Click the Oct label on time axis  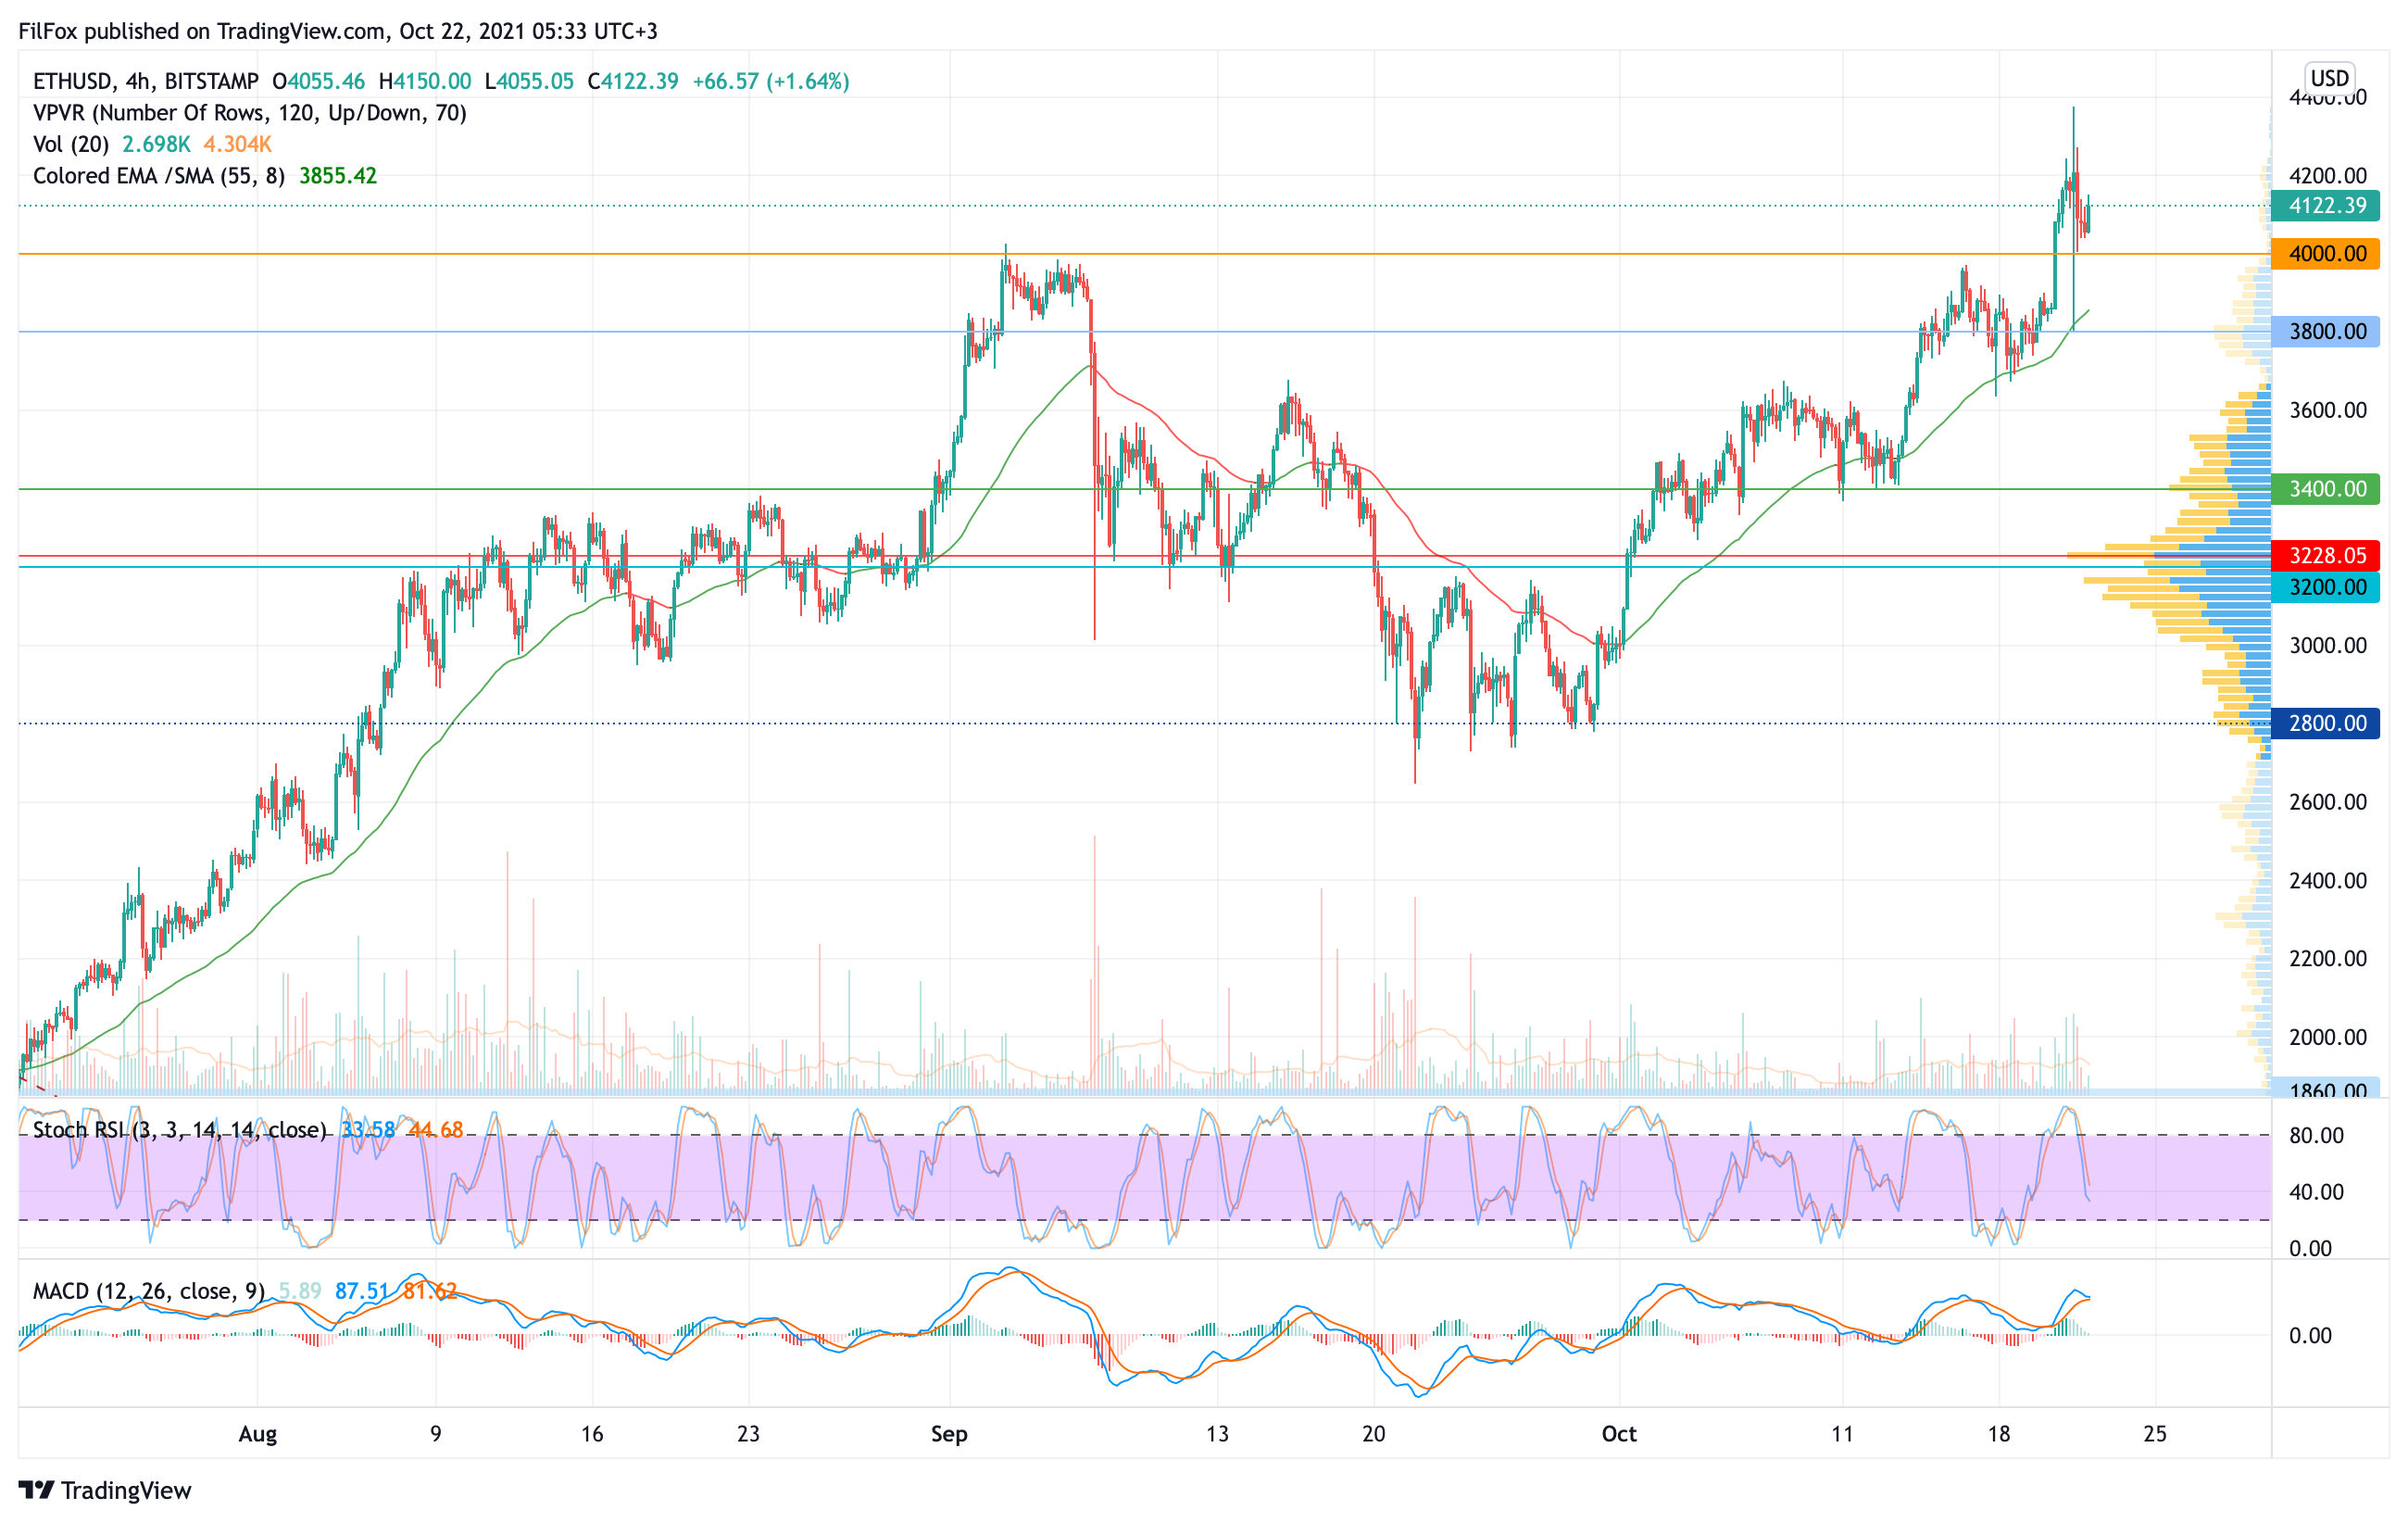tap(1619, 1434)
